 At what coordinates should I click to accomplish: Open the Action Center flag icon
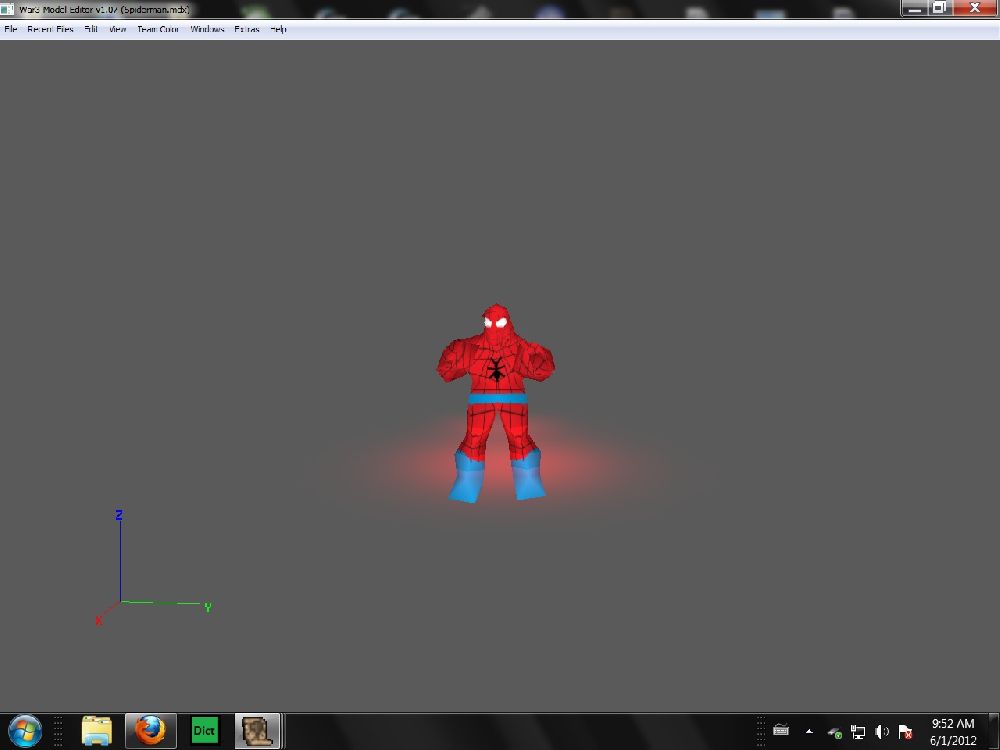point(905,732)
